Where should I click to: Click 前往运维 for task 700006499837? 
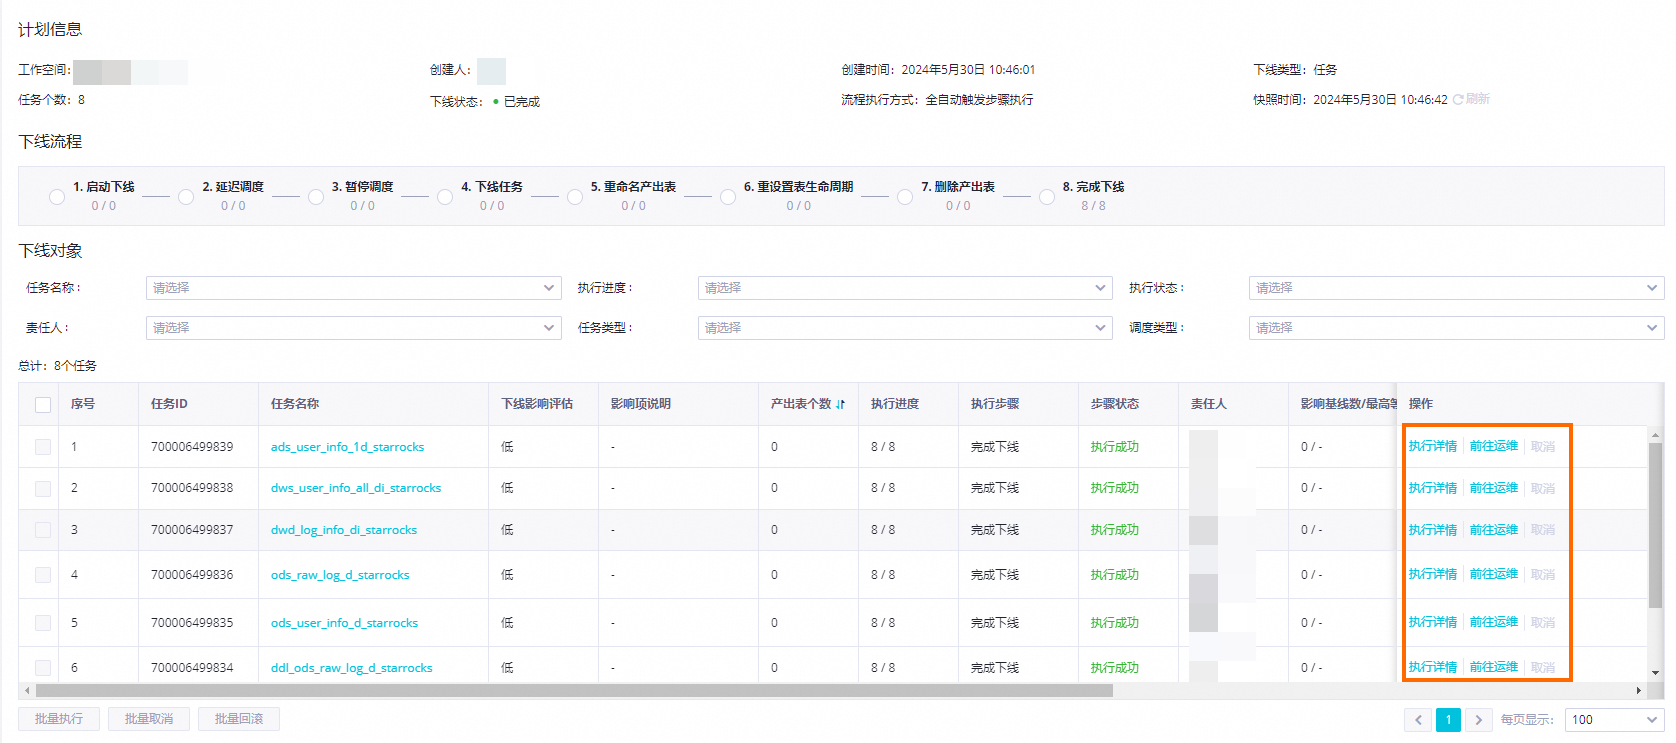point(1494,530)
